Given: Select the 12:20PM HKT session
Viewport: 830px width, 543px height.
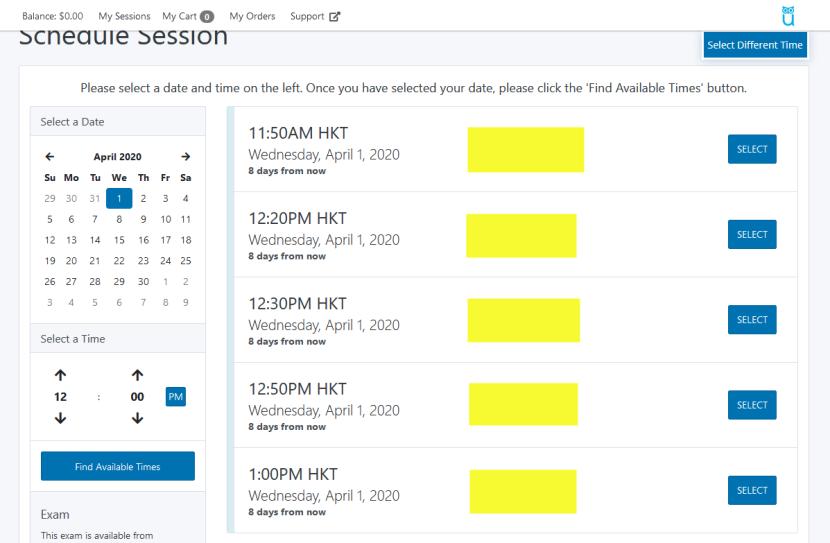Looking at the screenshot, I should point(752,234).
